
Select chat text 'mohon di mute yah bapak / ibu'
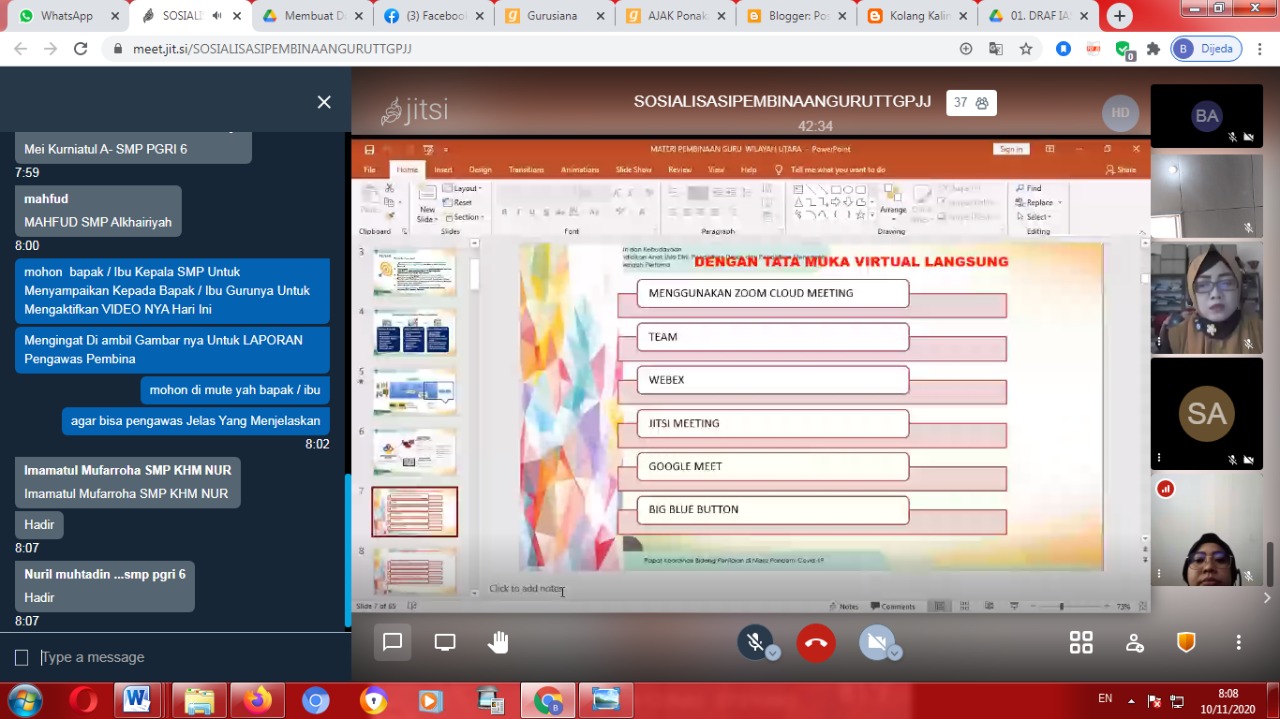235,390
